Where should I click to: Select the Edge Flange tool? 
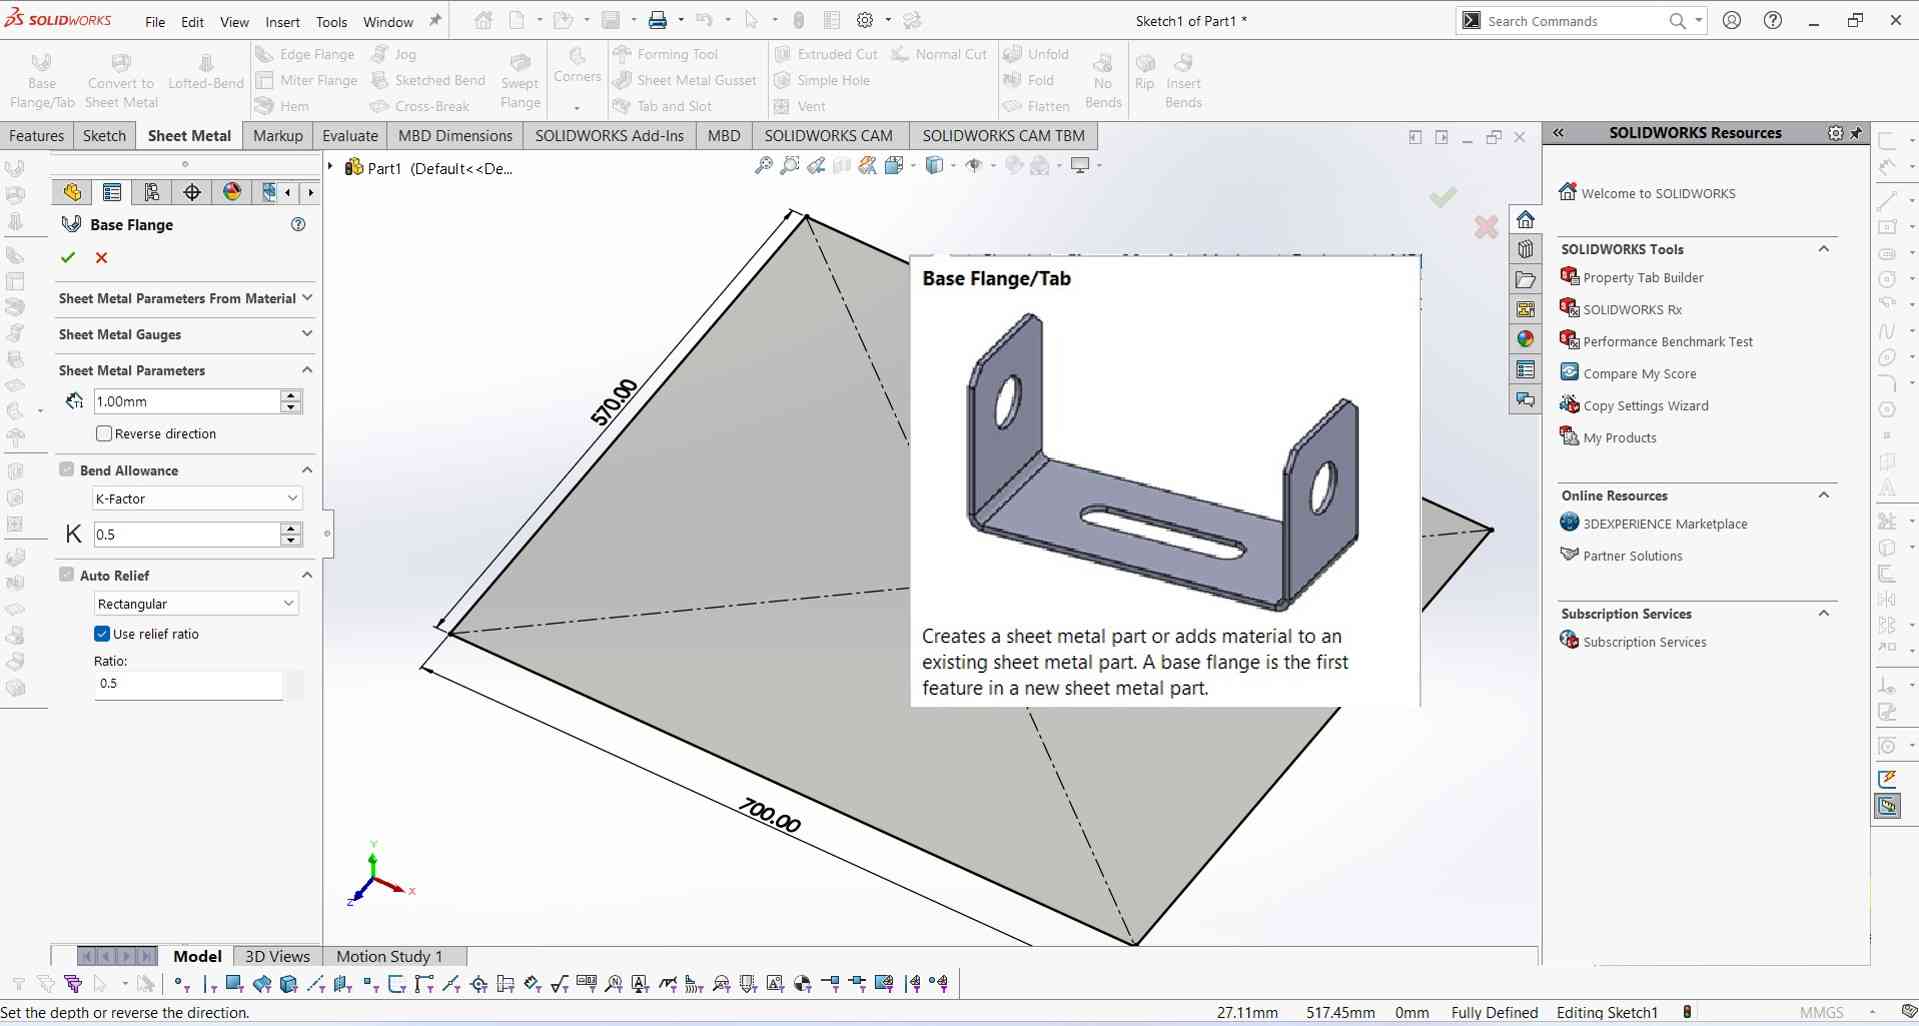(305, 54)
